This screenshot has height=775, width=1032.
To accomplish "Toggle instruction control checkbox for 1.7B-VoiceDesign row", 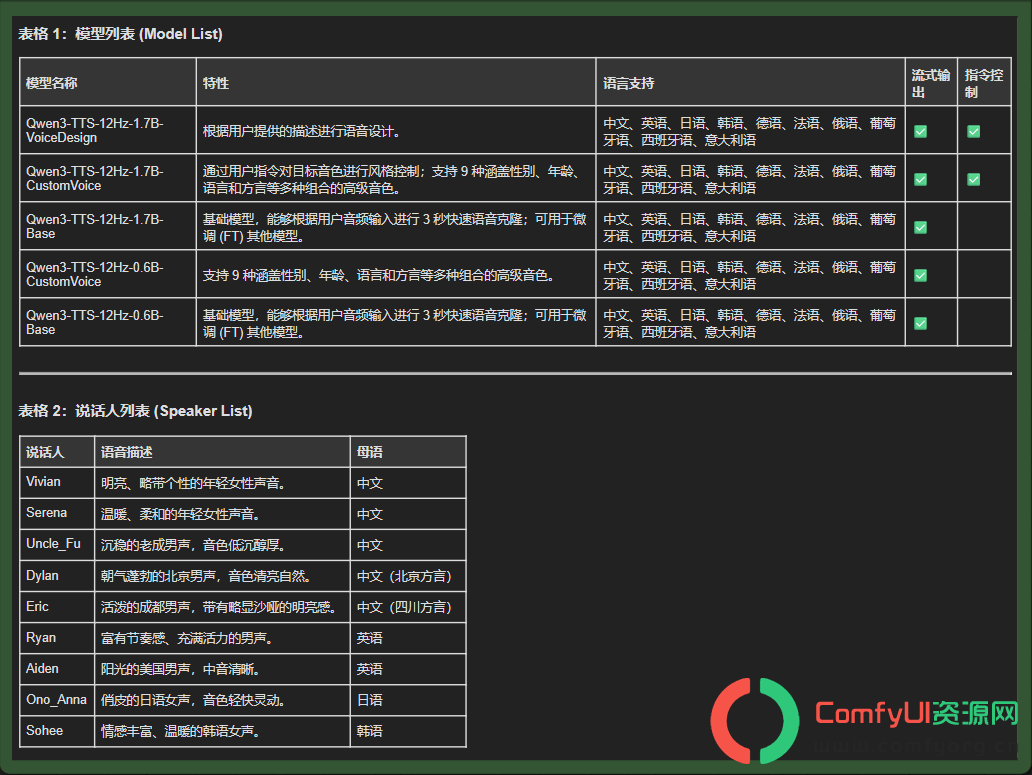I will click(973, 132).
